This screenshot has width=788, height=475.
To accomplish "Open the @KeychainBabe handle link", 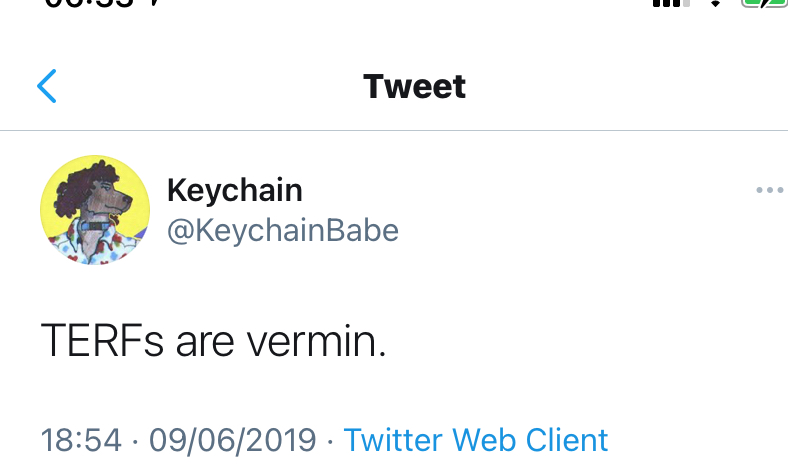I will click(282, 231).
